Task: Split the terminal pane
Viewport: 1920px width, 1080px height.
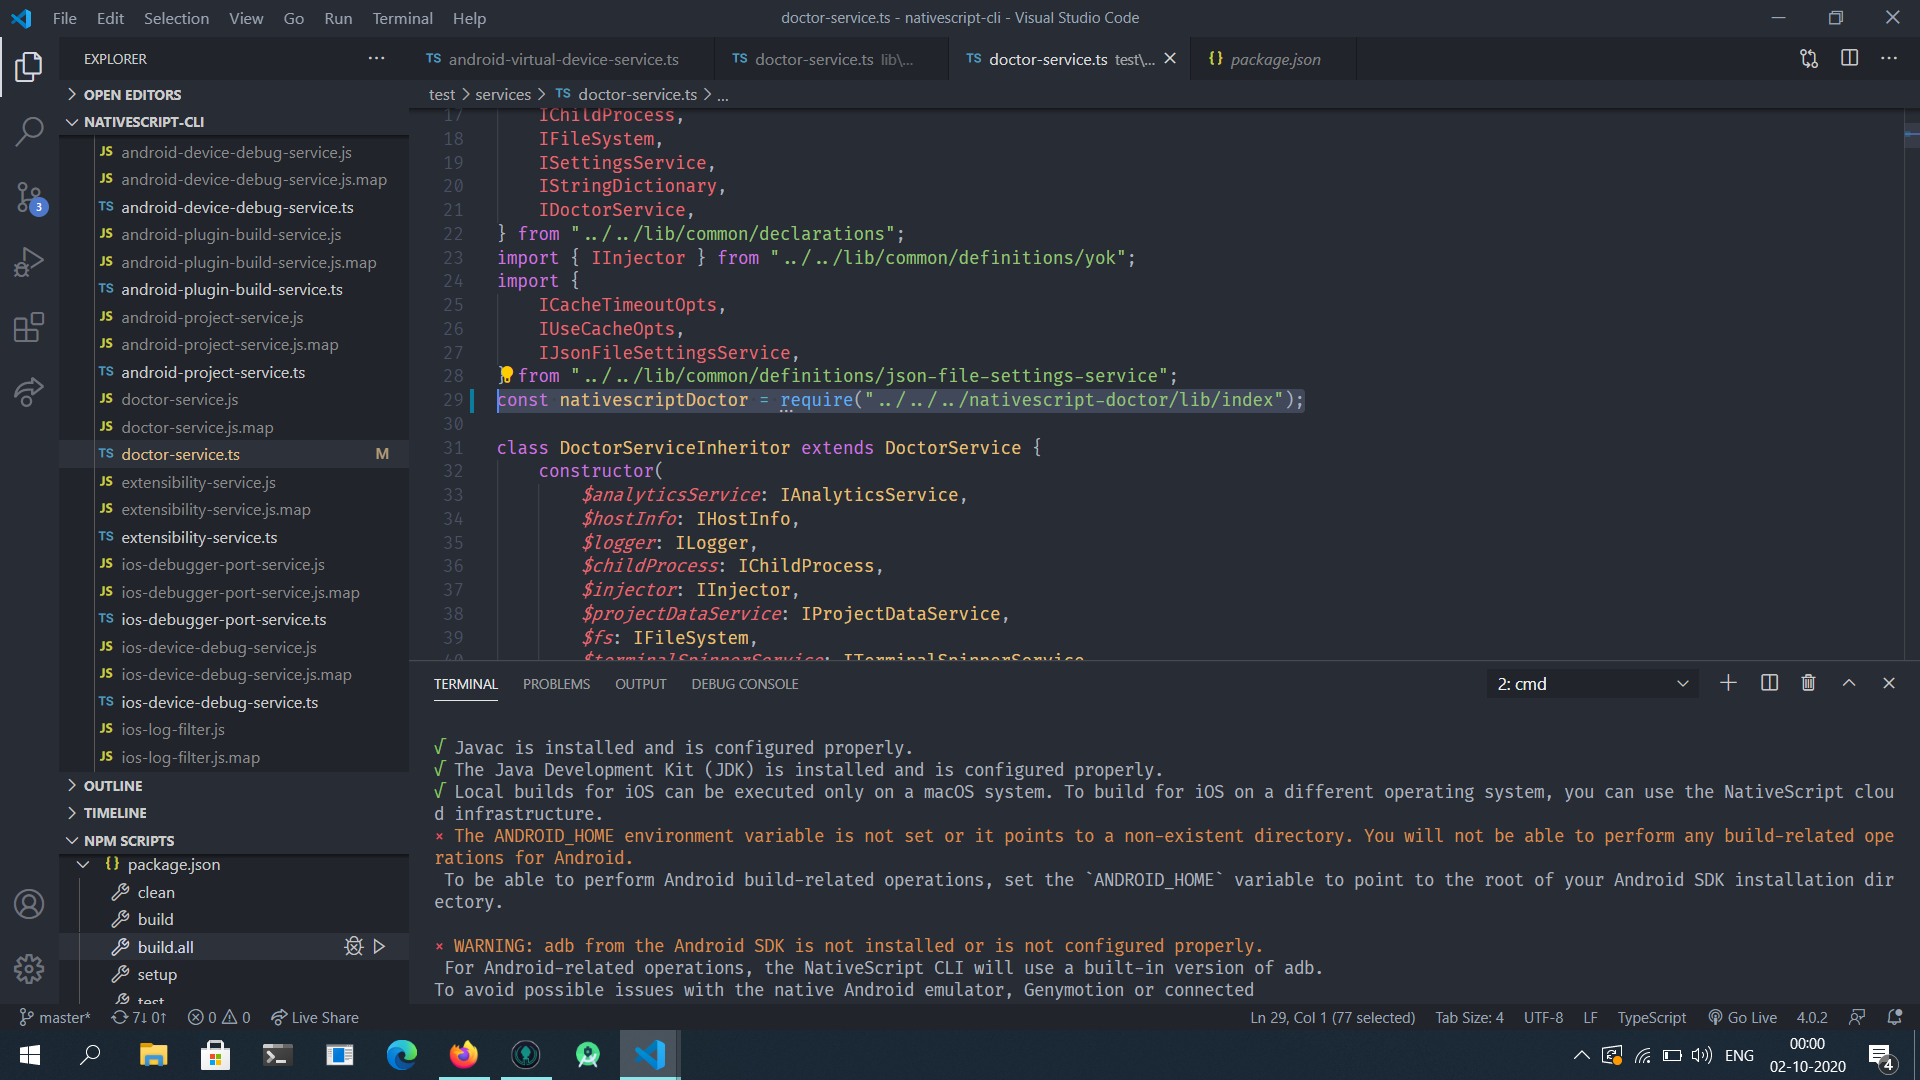Action: pos(1769,683)
